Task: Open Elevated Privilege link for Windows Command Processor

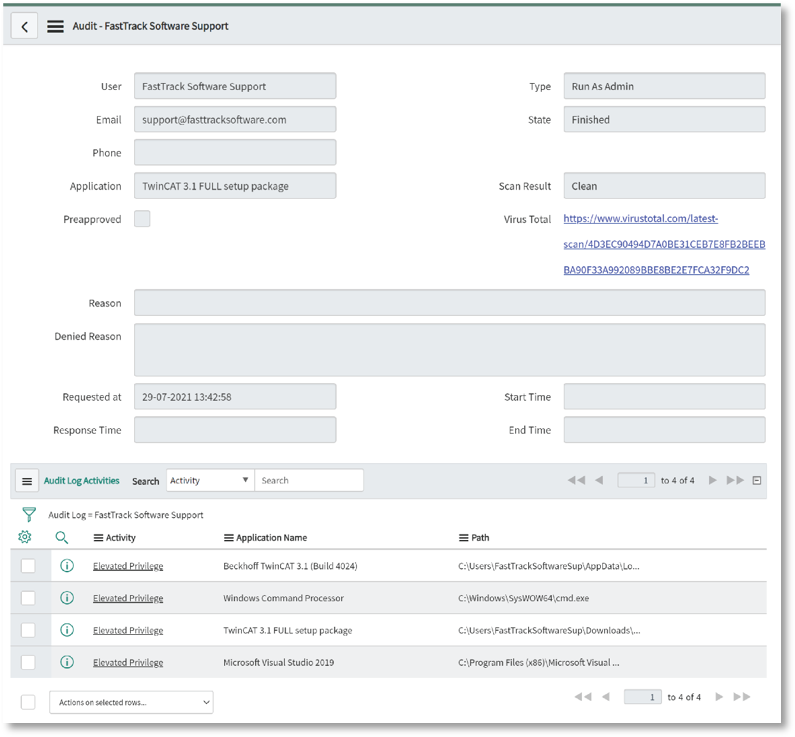Action: 128,599
